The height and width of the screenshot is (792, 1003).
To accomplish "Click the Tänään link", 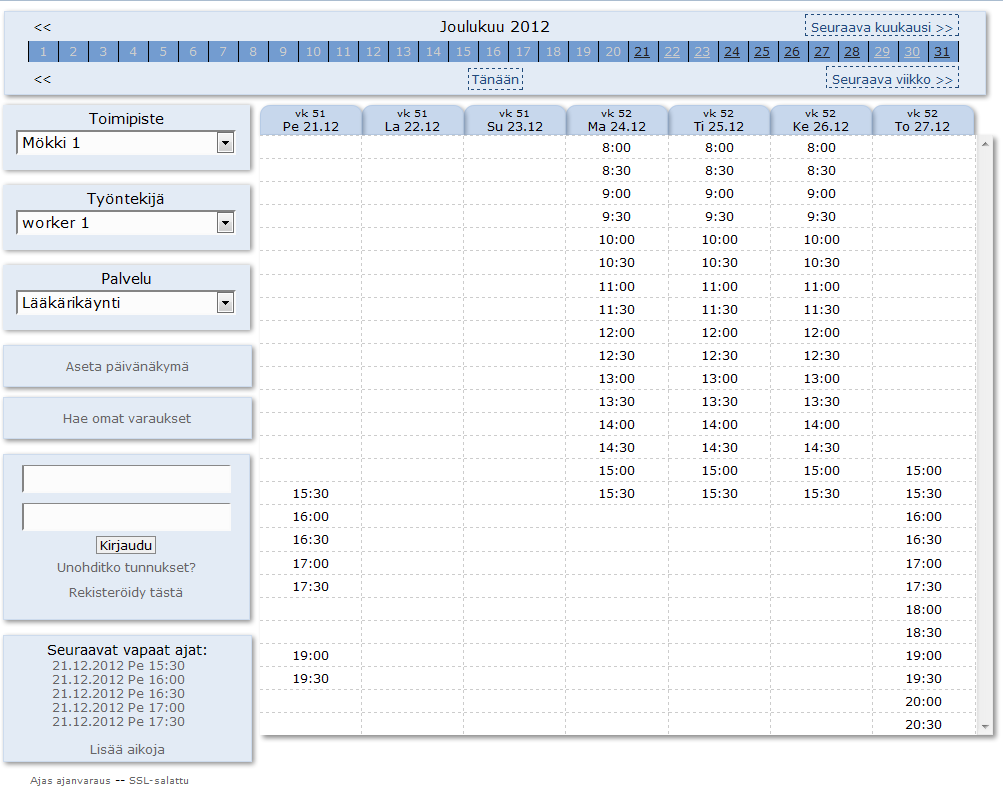I will pos(495,79).
